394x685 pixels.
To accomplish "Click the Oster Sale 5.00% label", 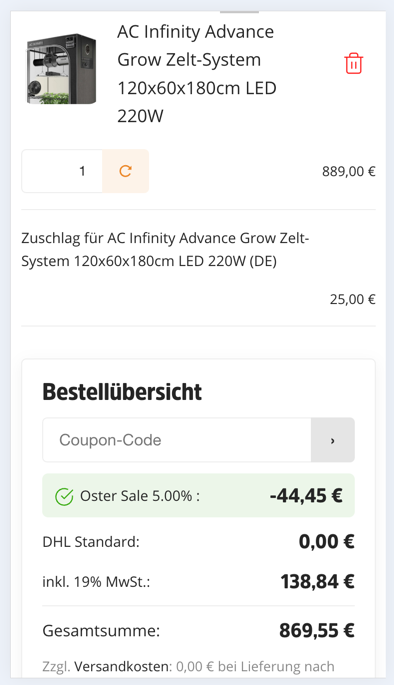I will click(140, 496).
